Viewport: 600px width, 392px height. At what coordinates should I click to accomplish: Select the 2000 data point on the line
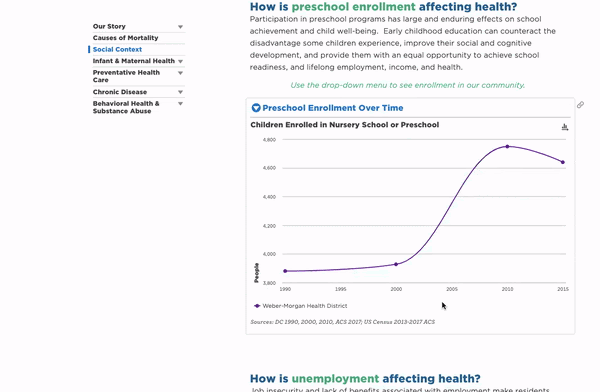396,264
